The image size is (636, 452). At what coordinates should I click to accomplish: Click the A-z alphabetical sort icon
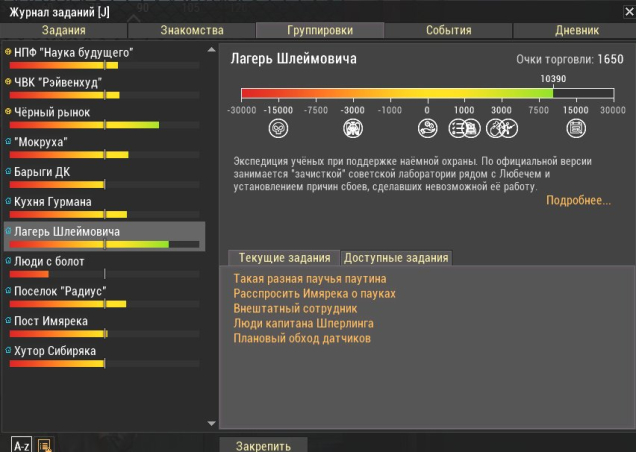(20, 443)
